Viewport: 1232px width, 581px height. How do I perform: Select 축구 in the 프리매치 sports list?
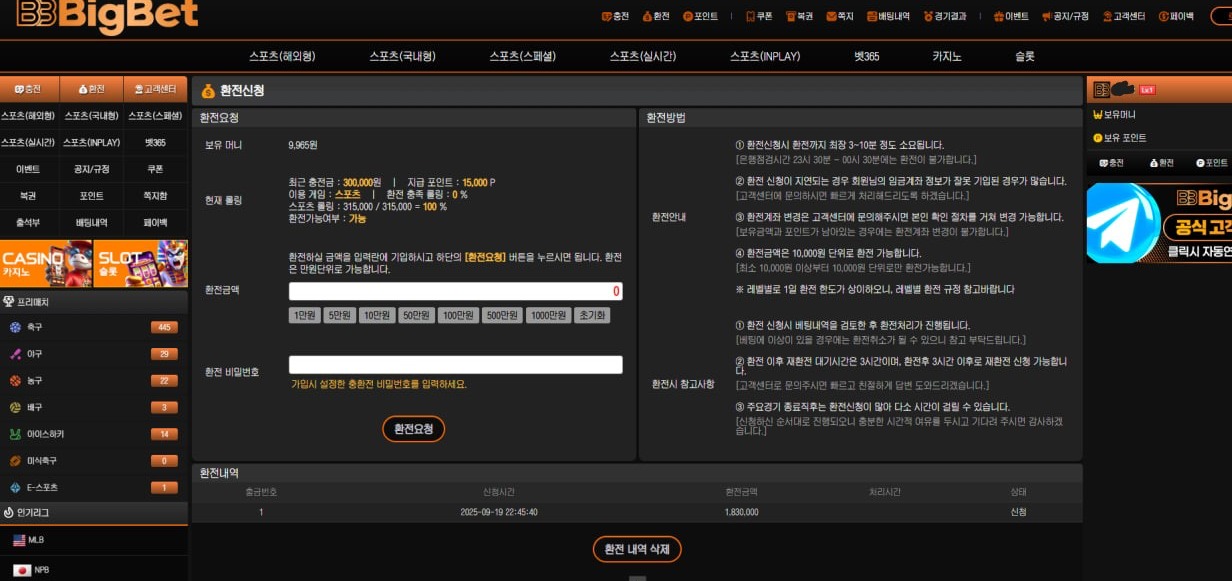point(35,327)
